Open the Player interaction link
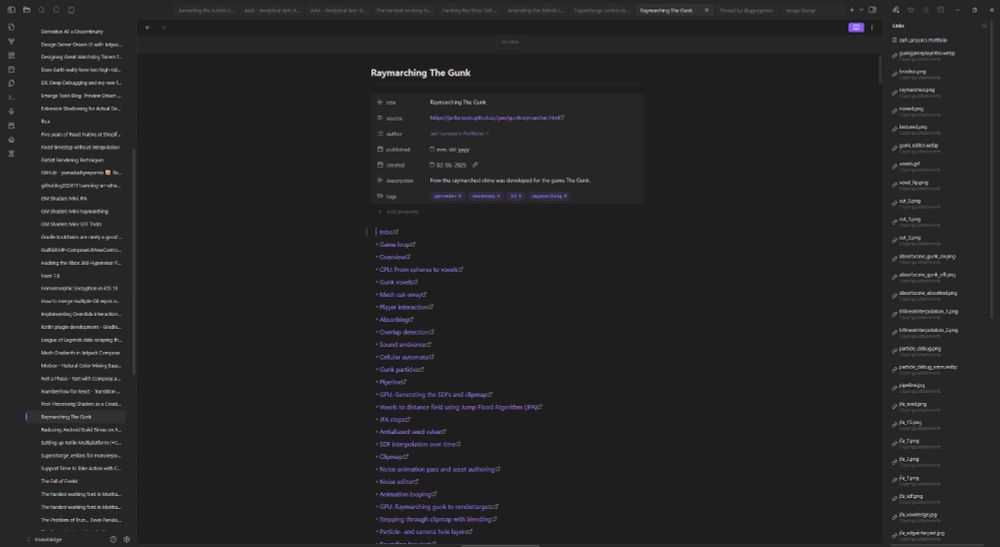The height and width of the screenshot is (547, 1000). 406,307
